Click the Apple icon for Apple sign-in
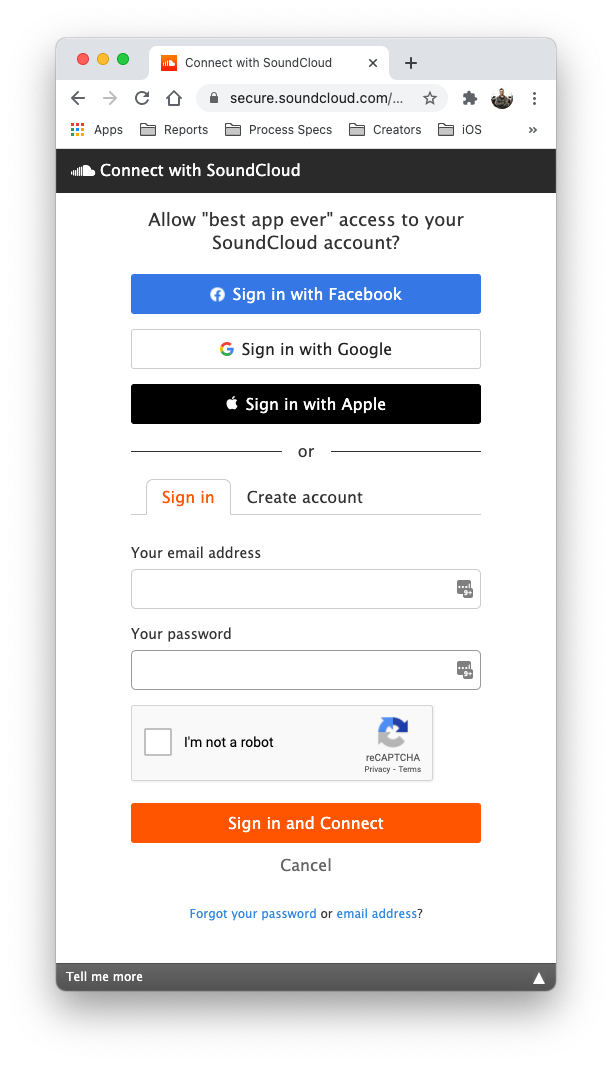 coord(233,403)
